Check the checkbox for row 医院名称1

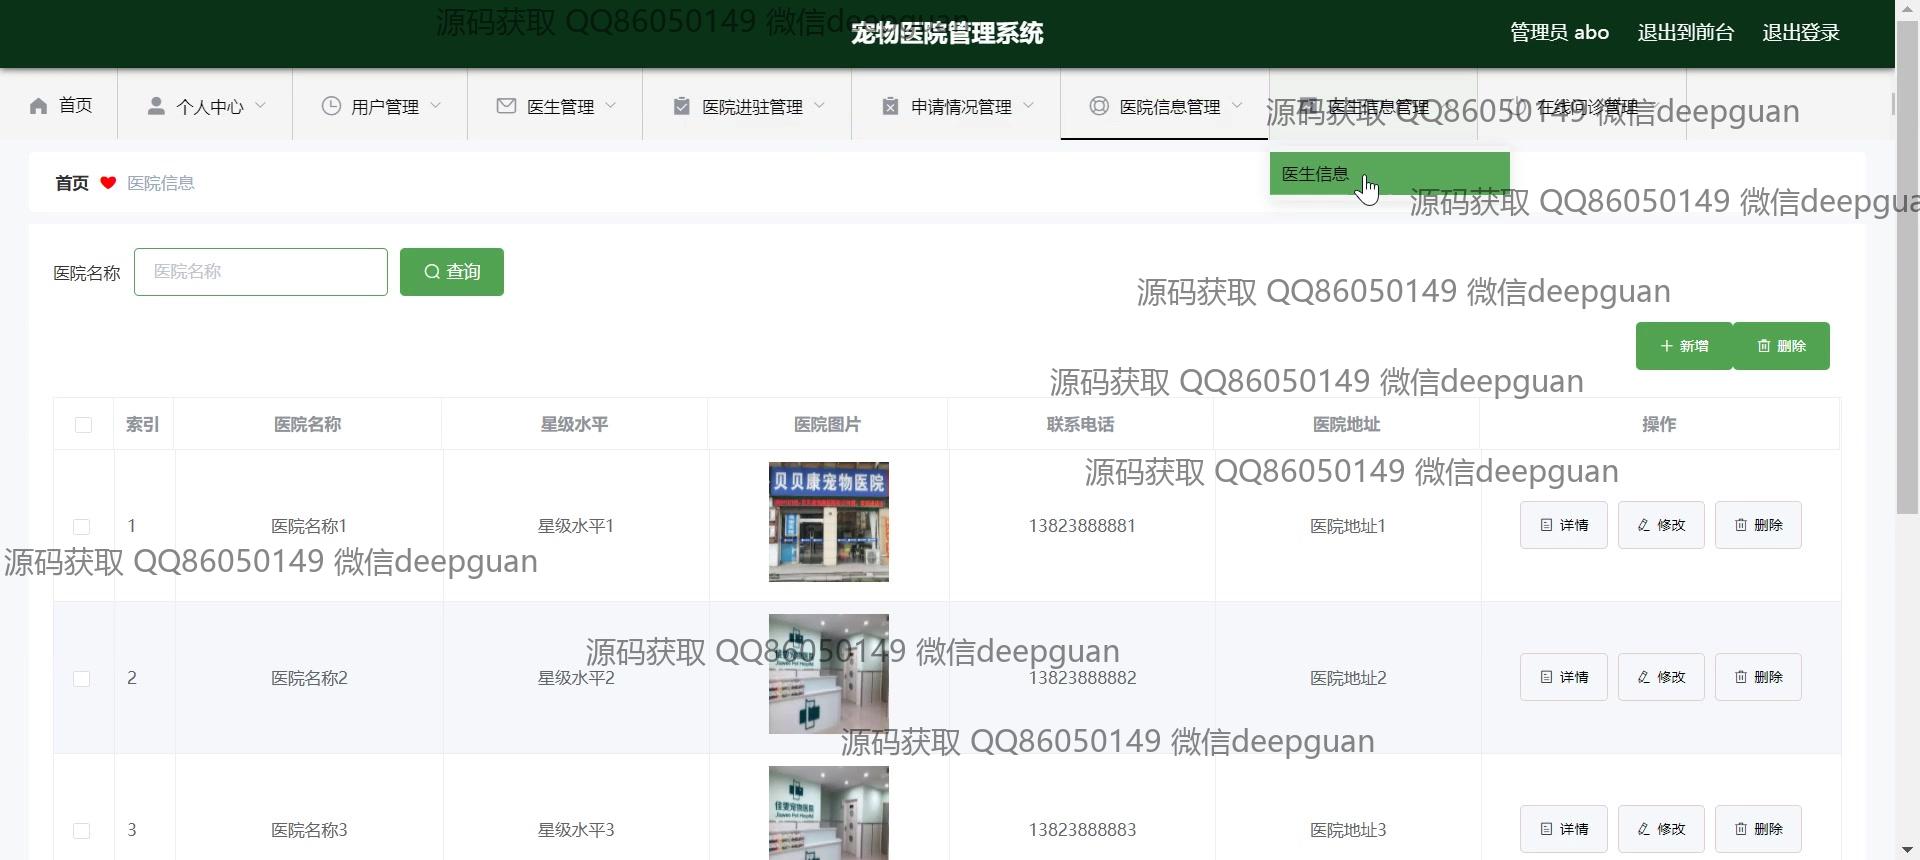point(82,526)
